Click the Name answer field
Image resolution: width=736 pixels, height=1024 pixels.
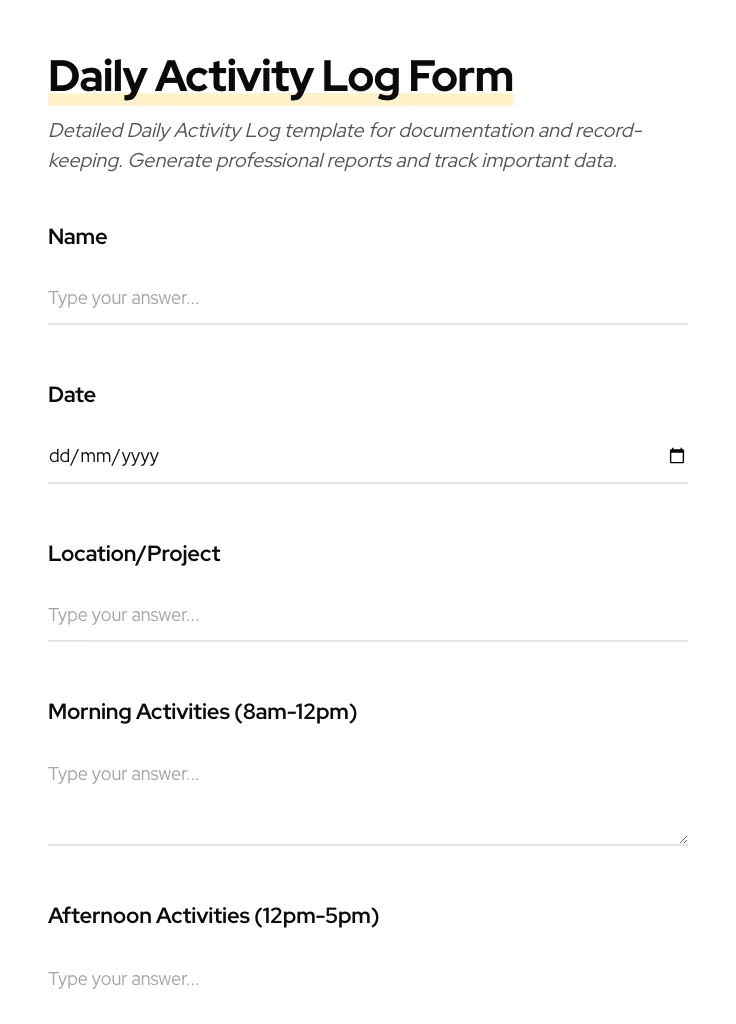367,298
